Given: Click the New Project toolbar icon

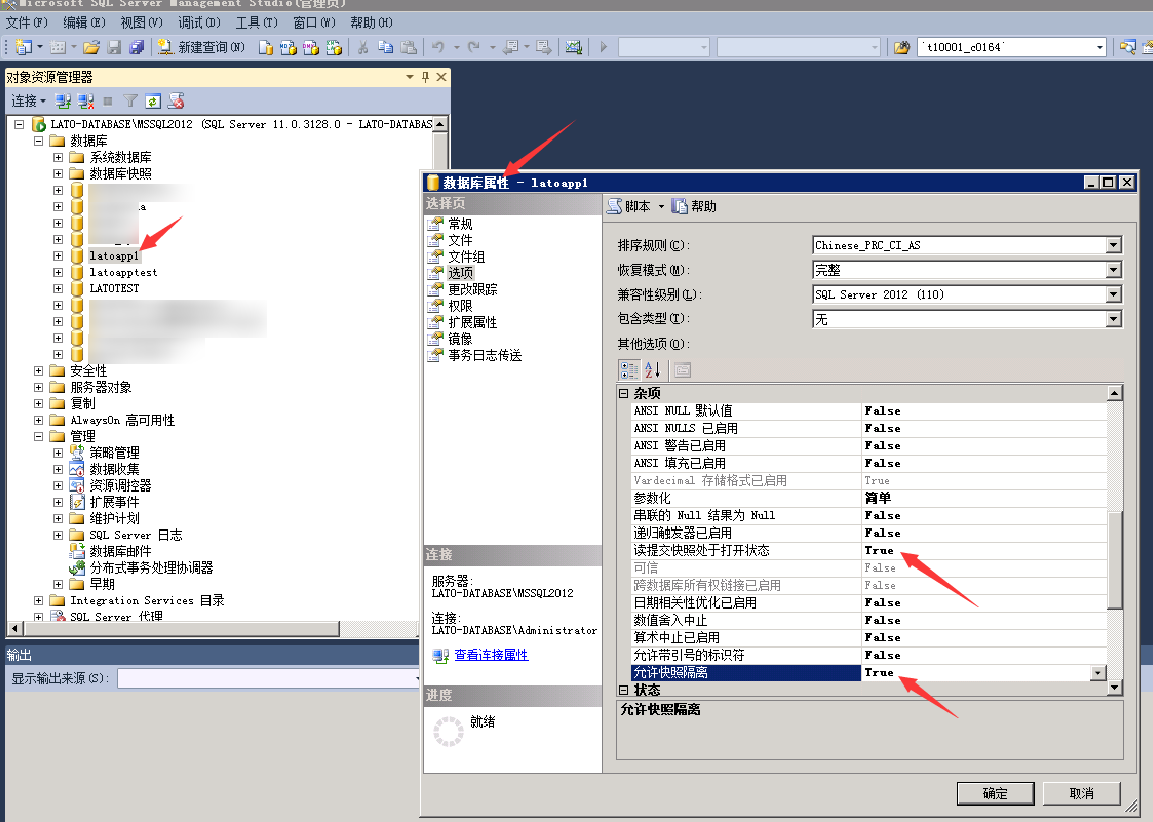Looking at the screenshot, I should click(24, 47).
